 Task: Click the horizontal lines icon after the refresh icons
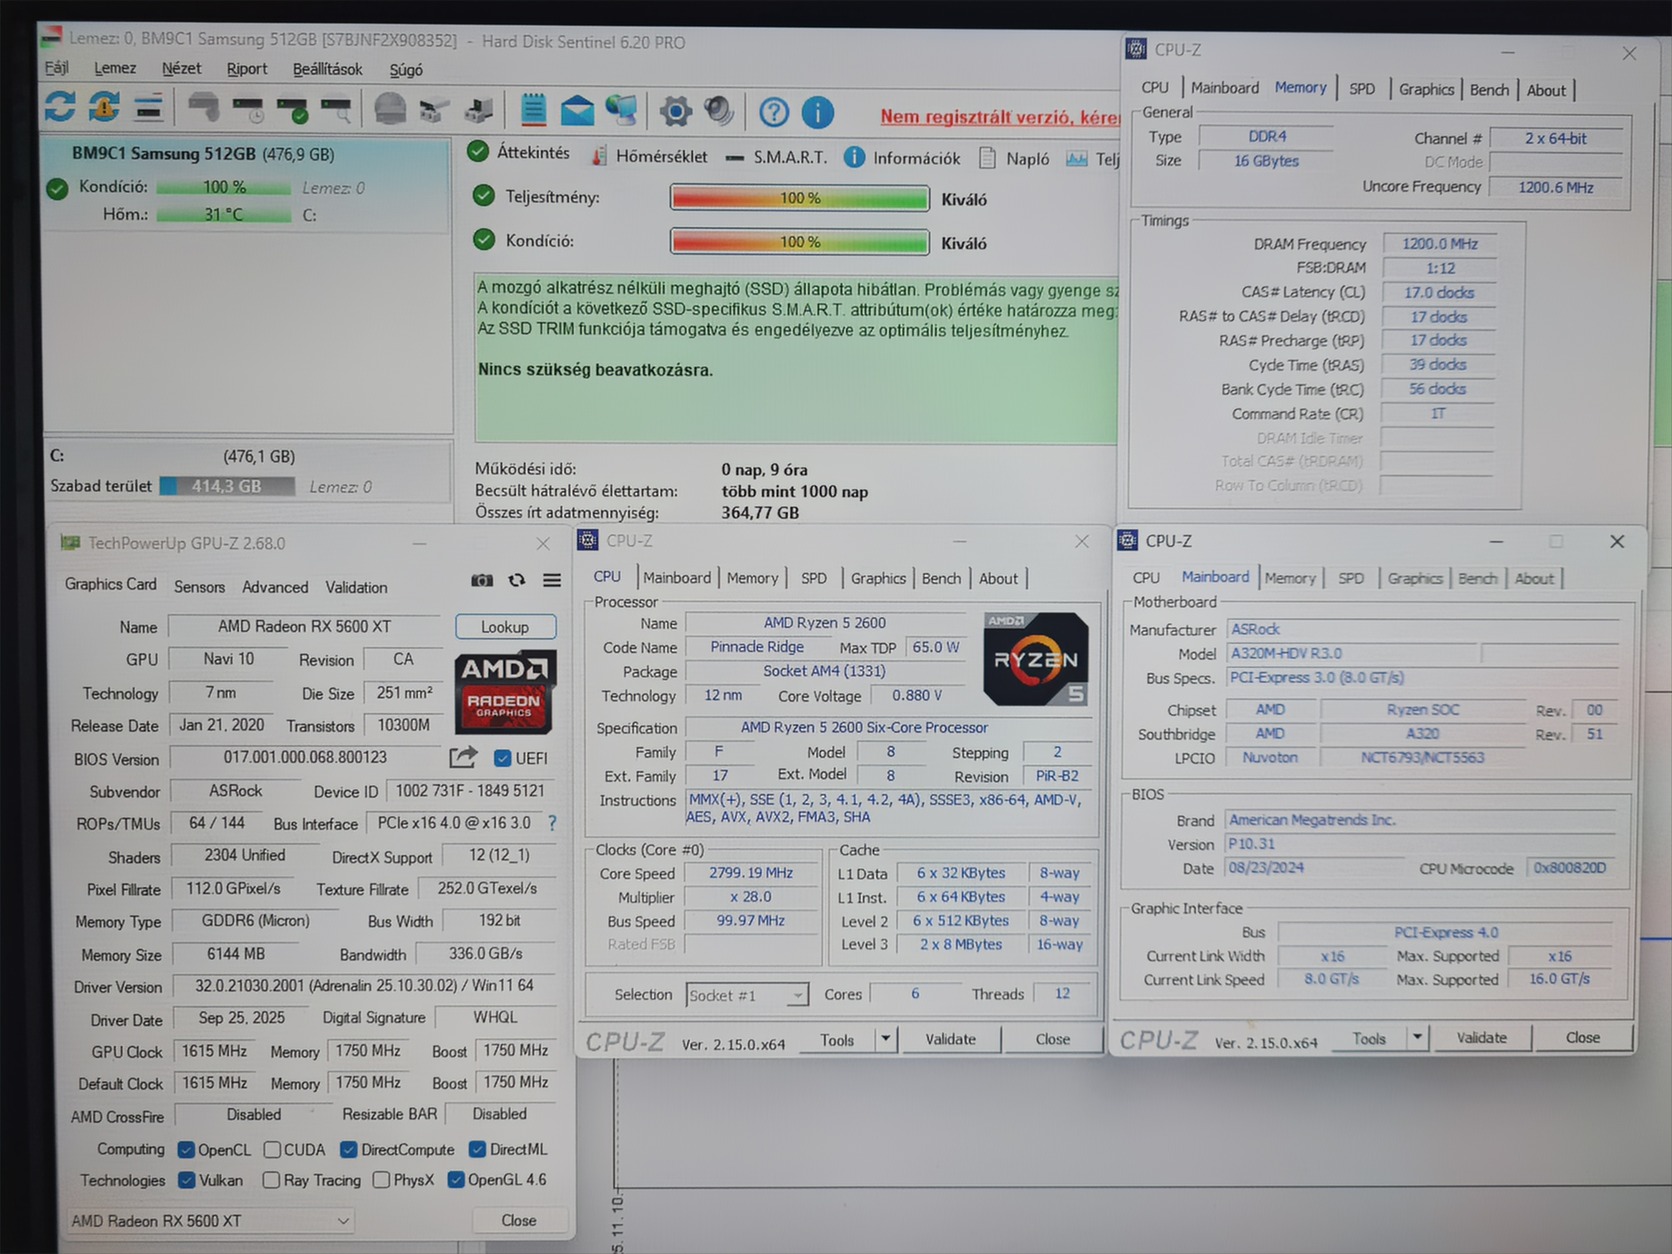pyautogui.click(x=148, y=108)
